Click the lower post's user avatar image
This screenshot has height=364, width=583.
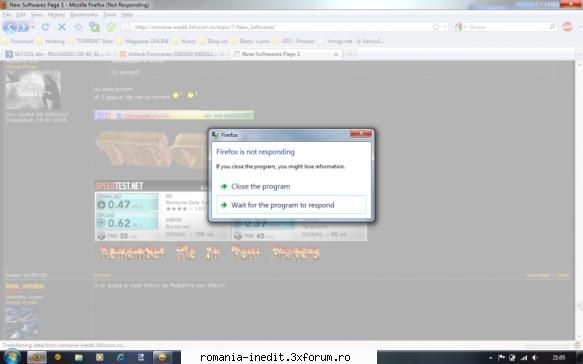click(22, 322)
